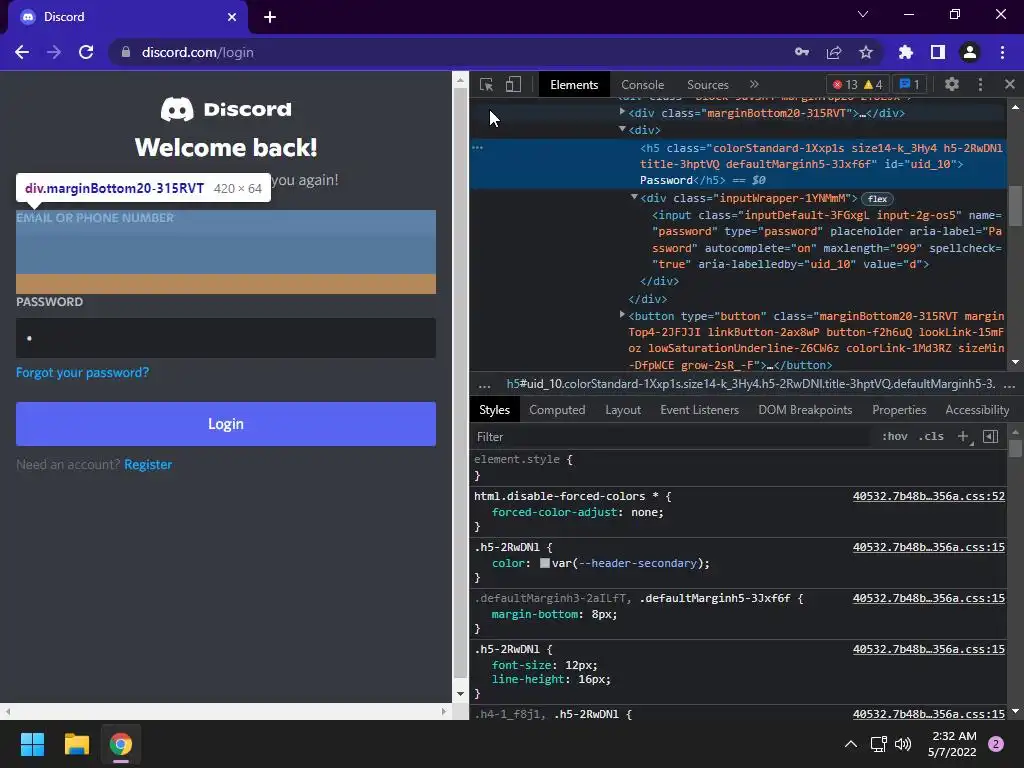Click the Discord password field

[226, 338]
